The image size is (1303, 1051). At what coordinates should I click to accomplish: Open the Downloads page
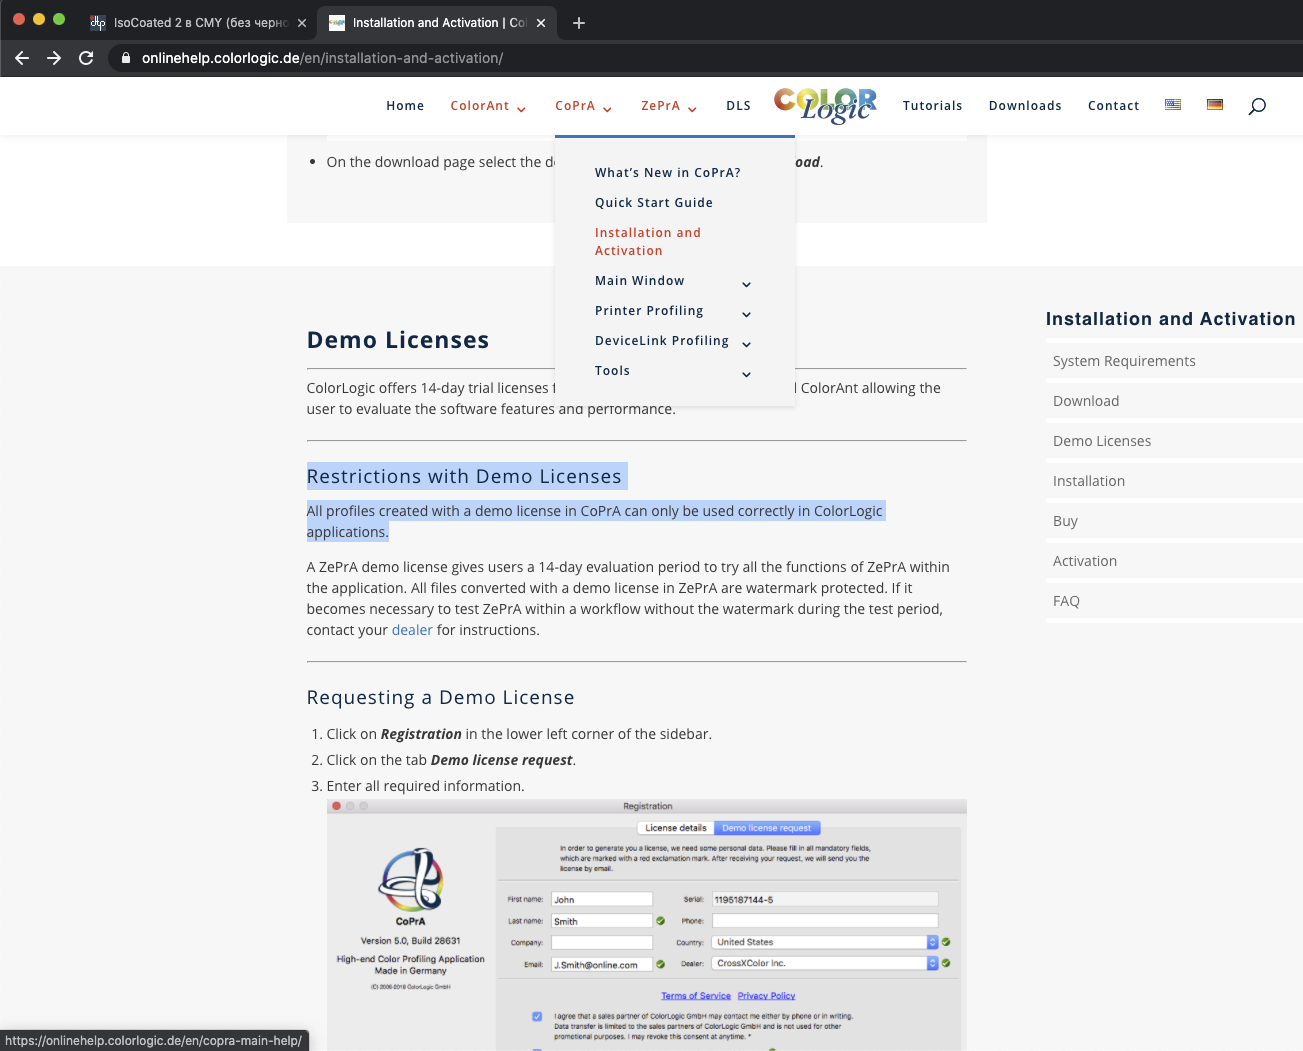pos(1025,106)
